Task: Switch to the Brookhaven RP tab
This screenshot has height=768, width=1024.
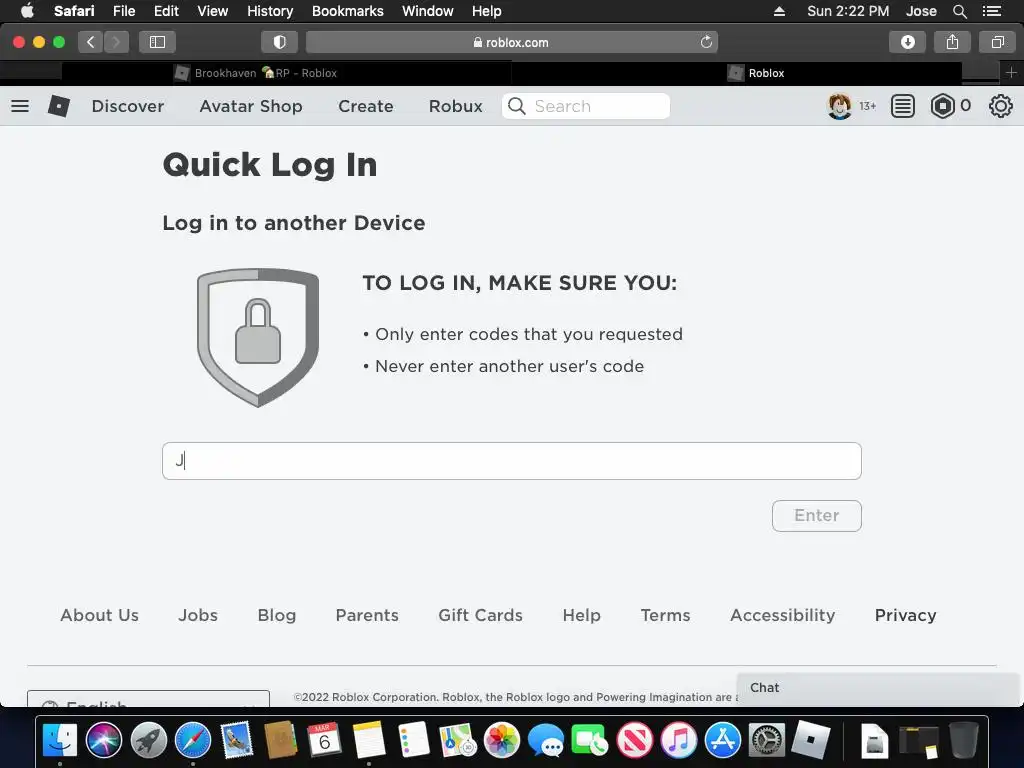Action: click(256, 72)
